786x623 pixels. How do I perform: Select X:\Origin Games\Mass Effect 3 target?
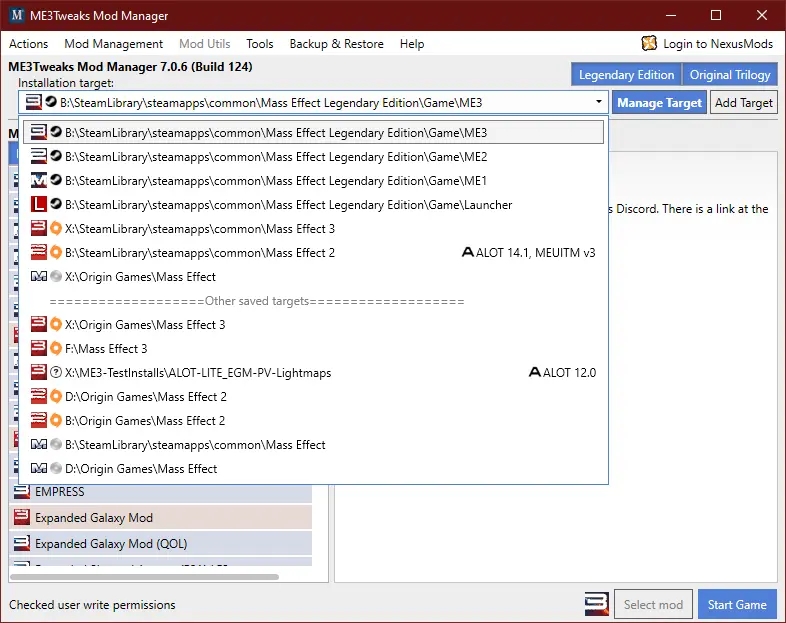[313, 325]
